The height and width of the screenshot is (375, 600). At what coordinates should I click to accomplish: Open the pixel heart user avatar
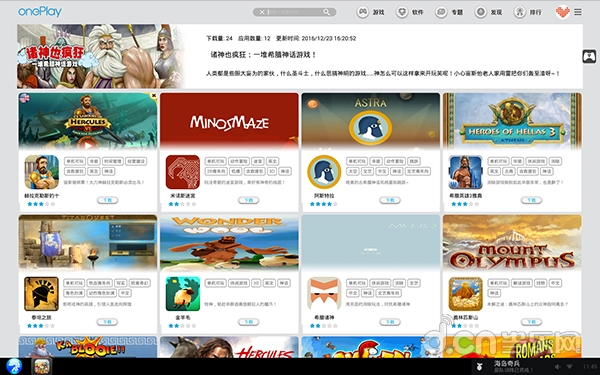(562, 12)
